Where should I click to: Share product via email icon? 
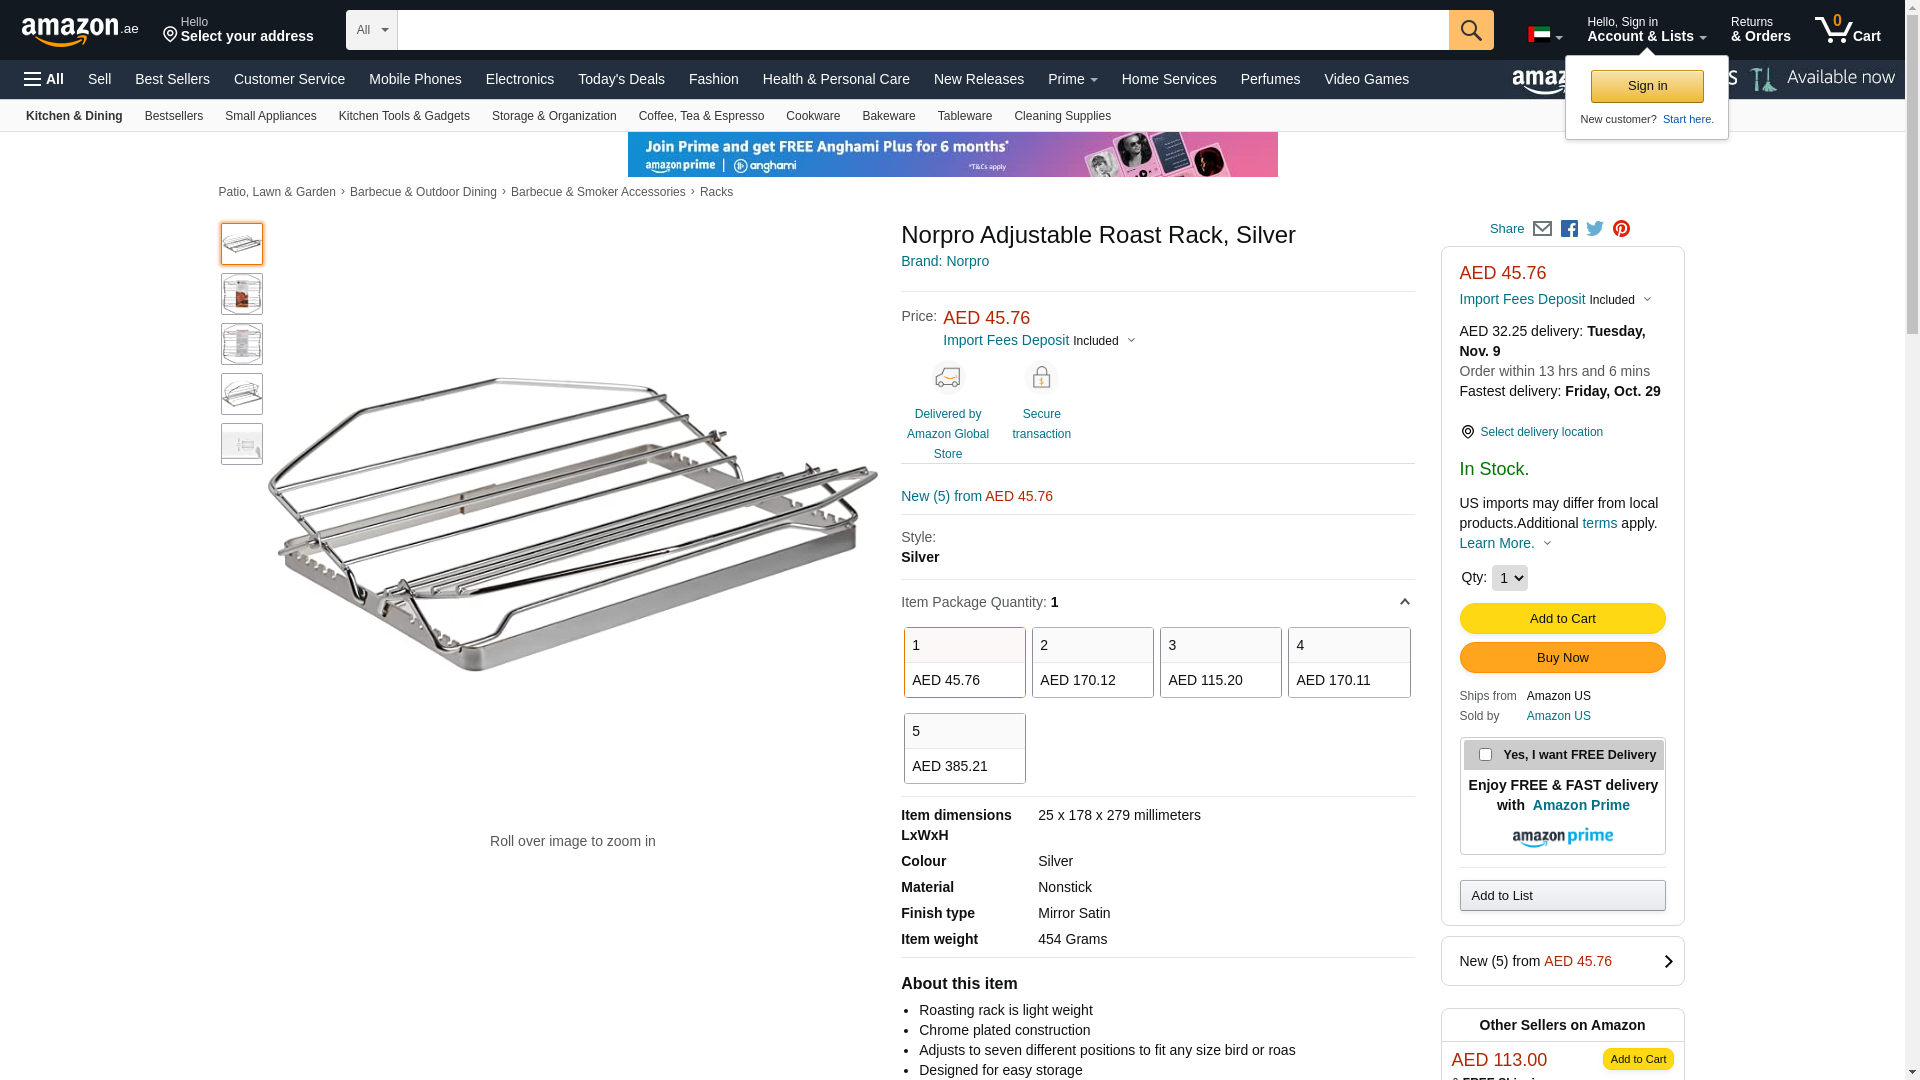tap(1542, 229)
